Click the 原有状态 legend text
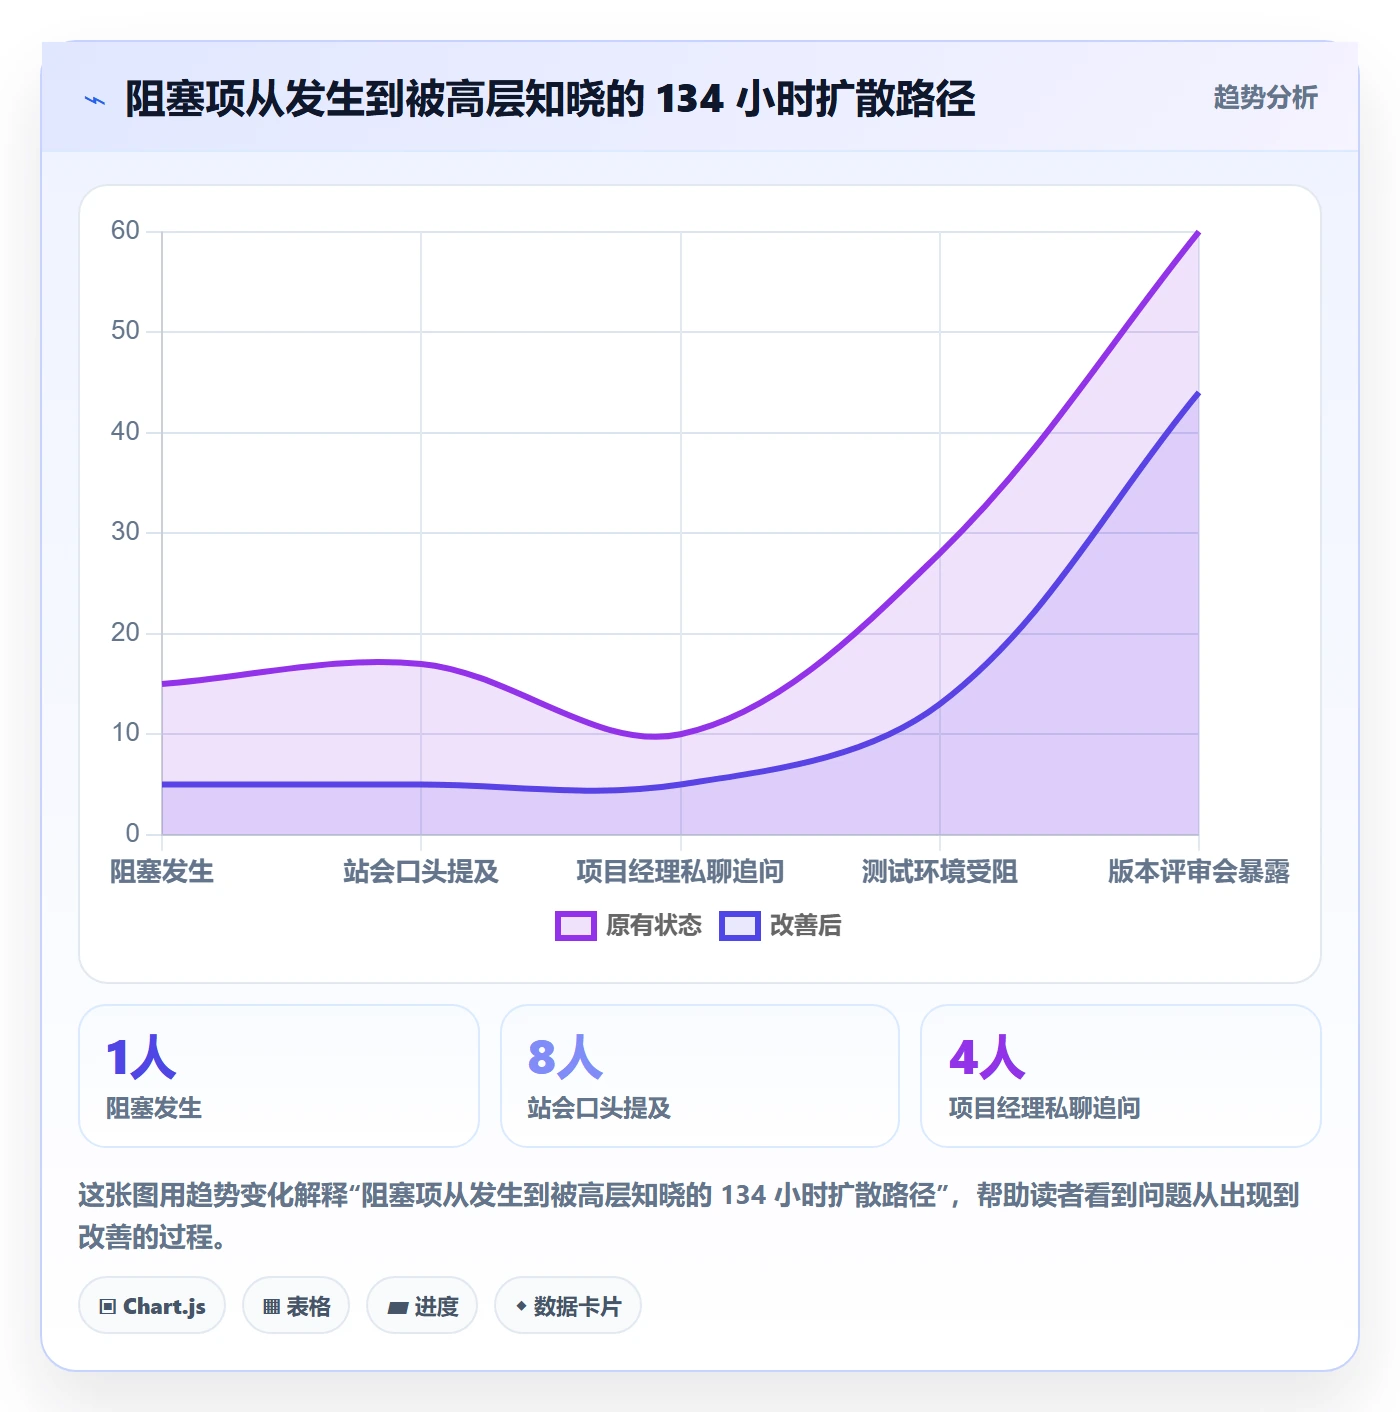1400x1412 pixels. (x=654, y=926)
